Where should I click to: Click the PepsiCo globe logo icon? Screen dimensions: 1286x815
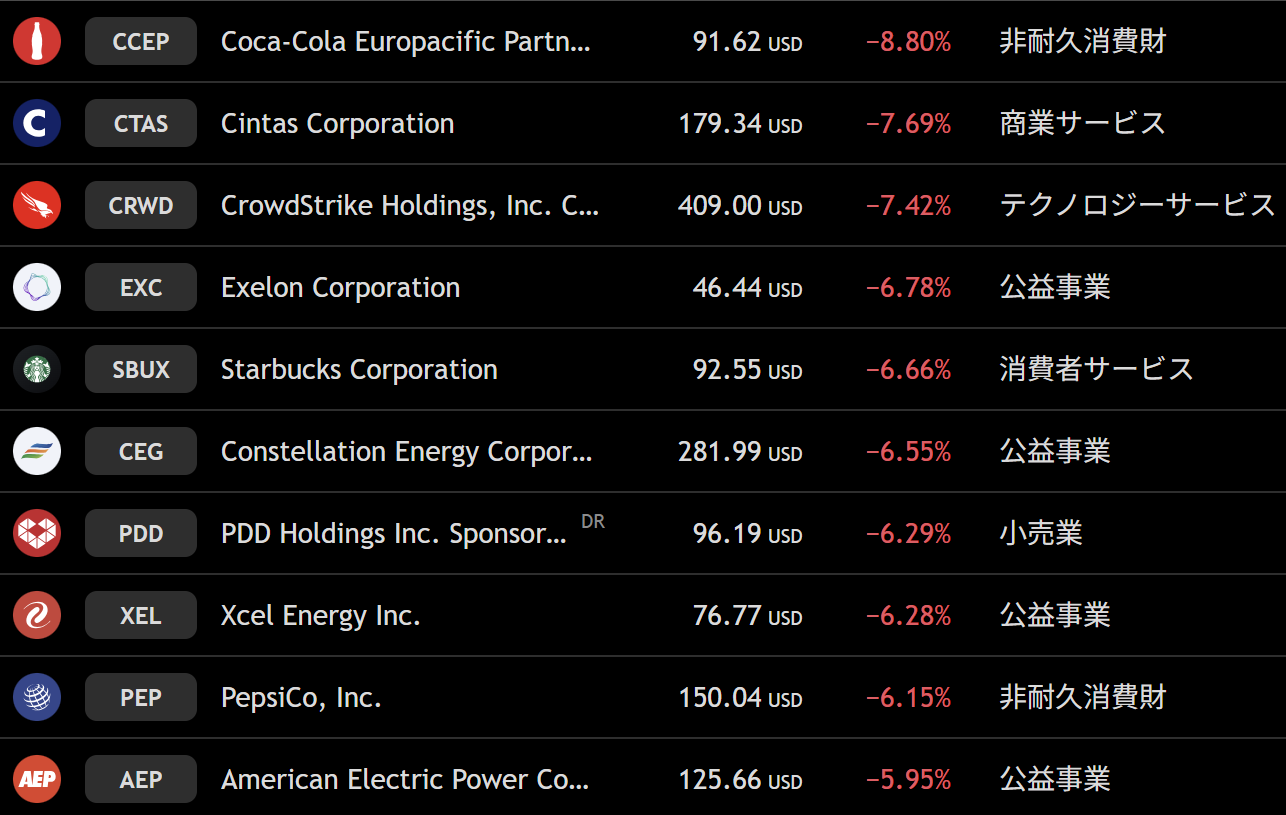click(37, 698)
